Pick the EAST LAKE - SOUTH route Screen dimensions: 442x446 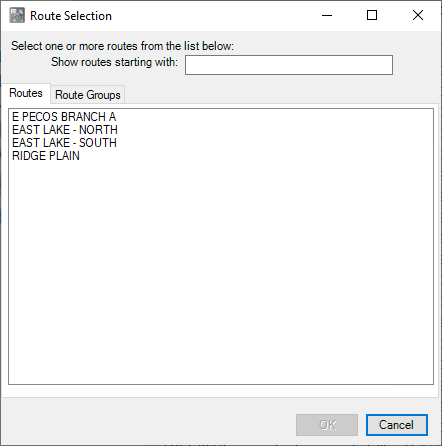[x=64, y=143]
